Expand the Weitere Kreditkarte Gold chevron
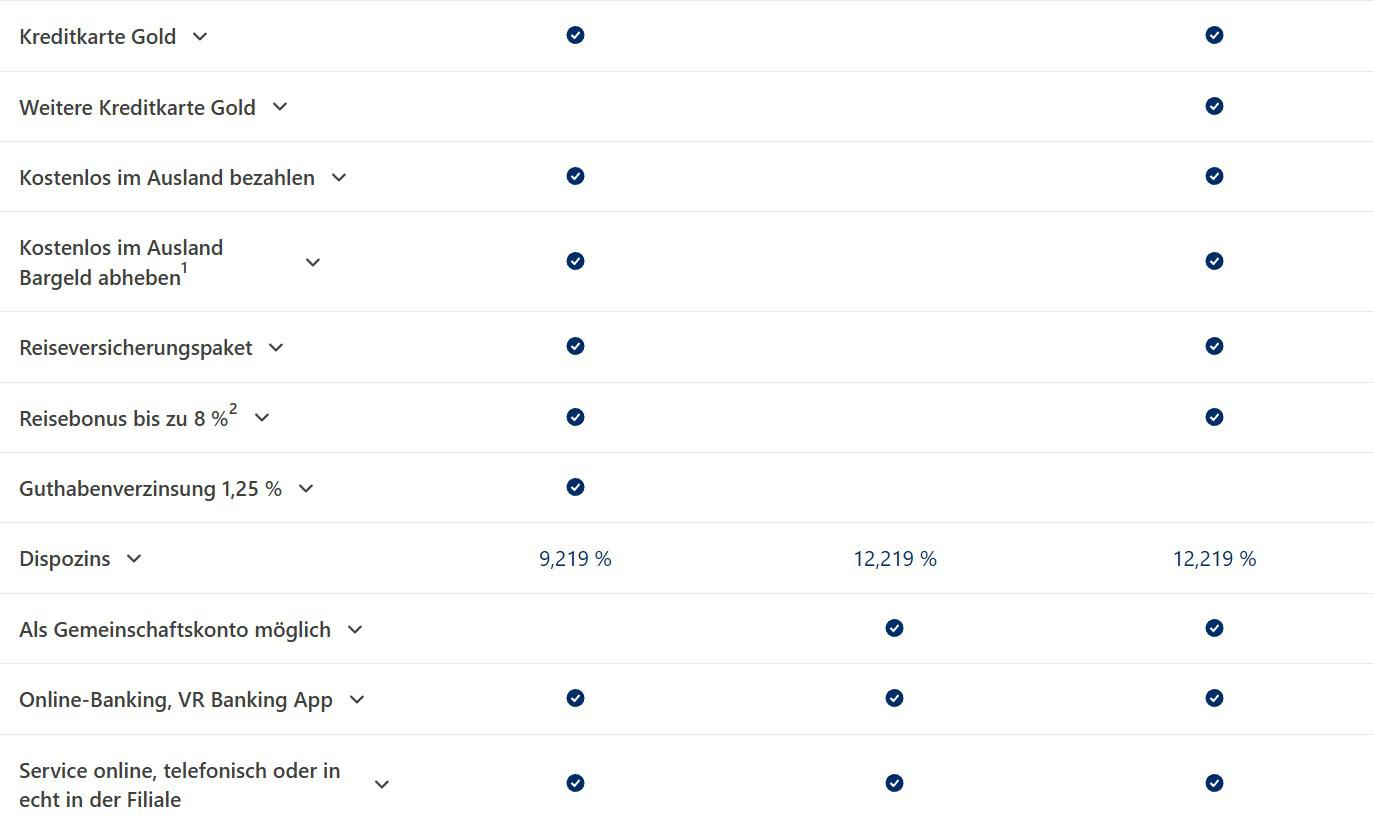The image size is (1374, 831). point(280,107)
